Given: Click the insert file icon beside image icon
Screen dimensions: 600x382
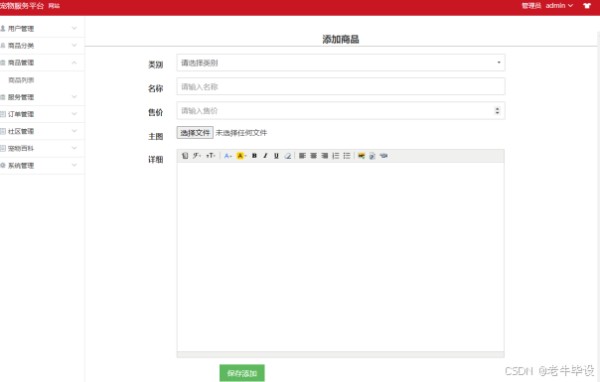Looking at the screenshot, I should (x=372, y=156).
